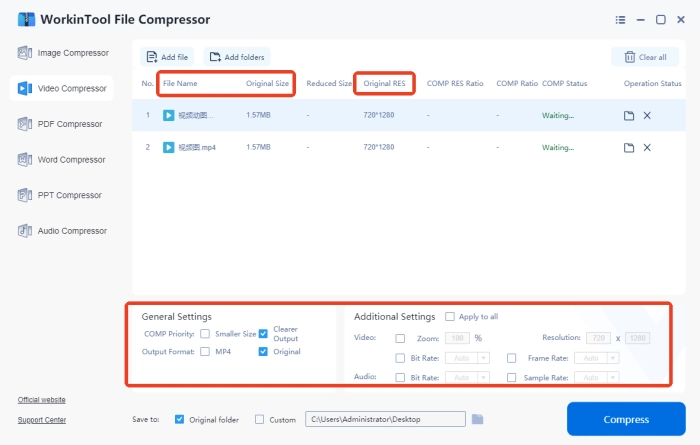Click play icon of first video file
This screenshot has width=700, height=445.
(168, 116)
